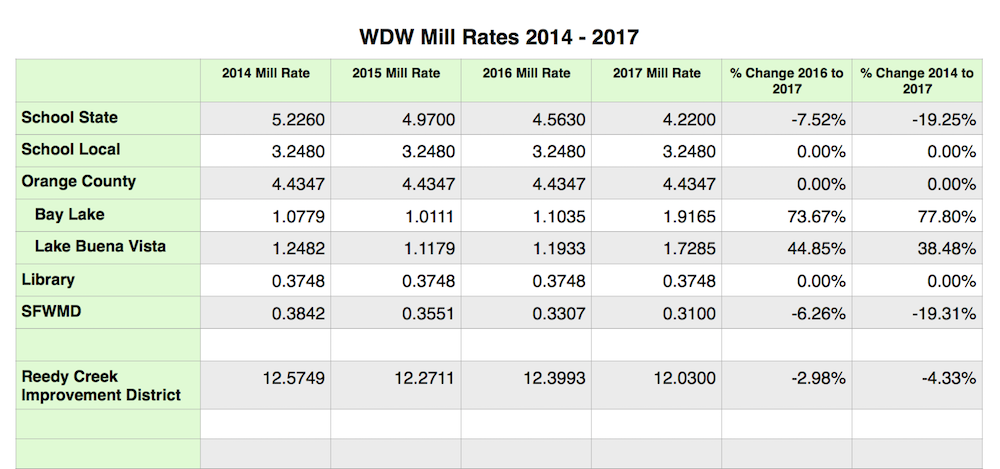Select the Bay Lake row label
1000x469 pixels.
pyautogui.click(x=70, y=214)
